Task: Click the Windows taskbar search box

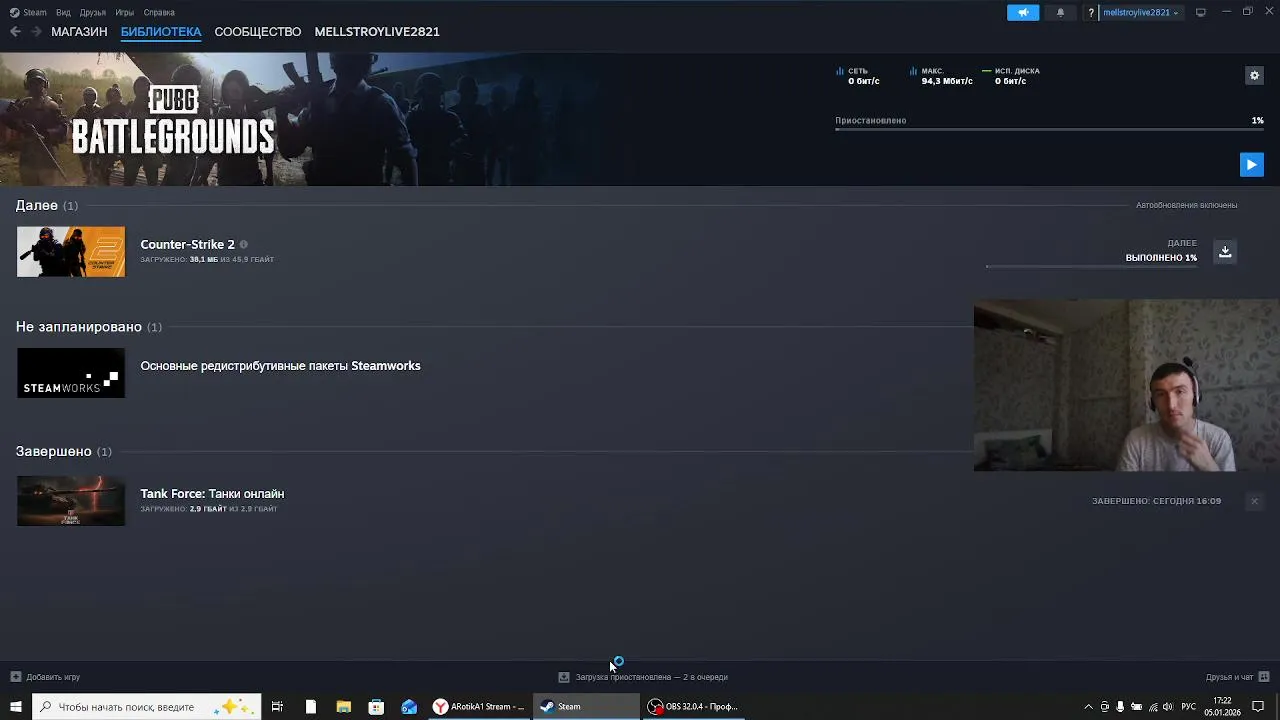Action: 147,707
